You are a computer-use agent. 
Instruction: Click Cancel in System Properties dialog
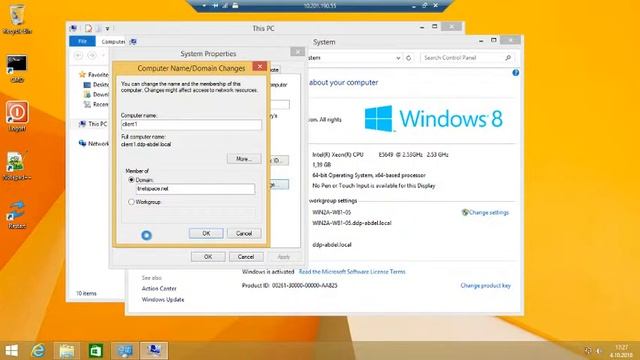coord(246,257)
